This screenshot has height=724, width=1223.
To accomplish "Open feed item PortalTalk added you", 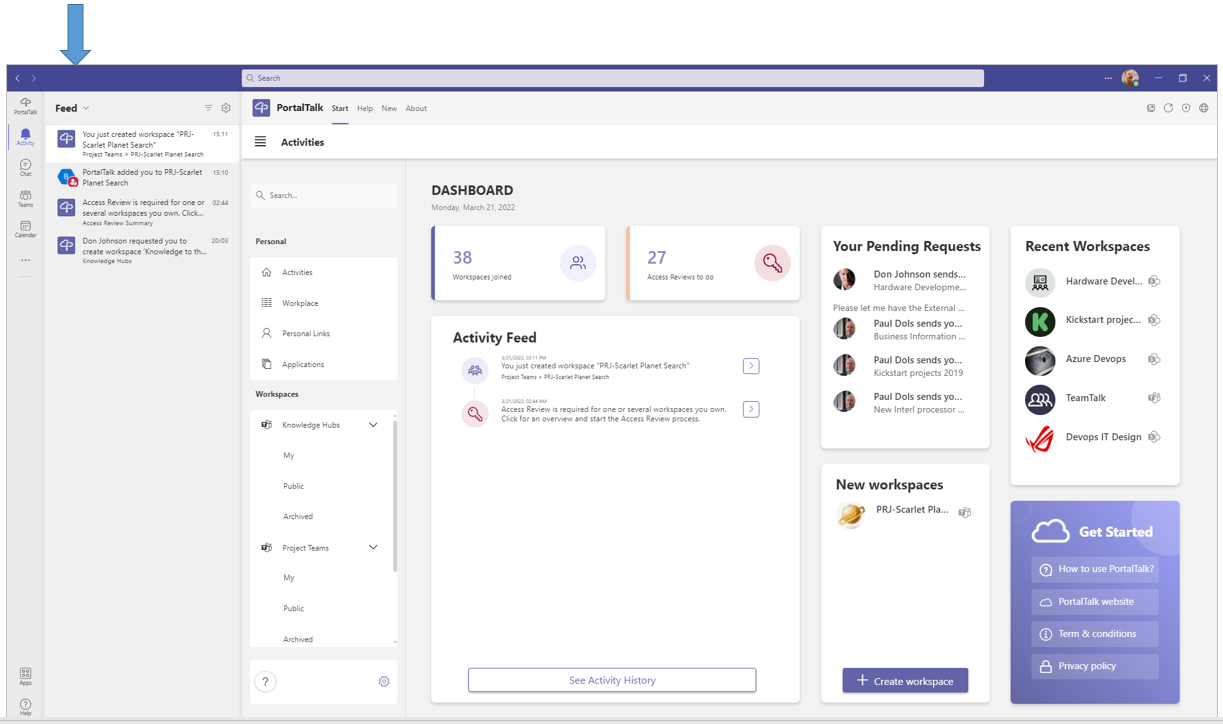I will click(143, 178).
